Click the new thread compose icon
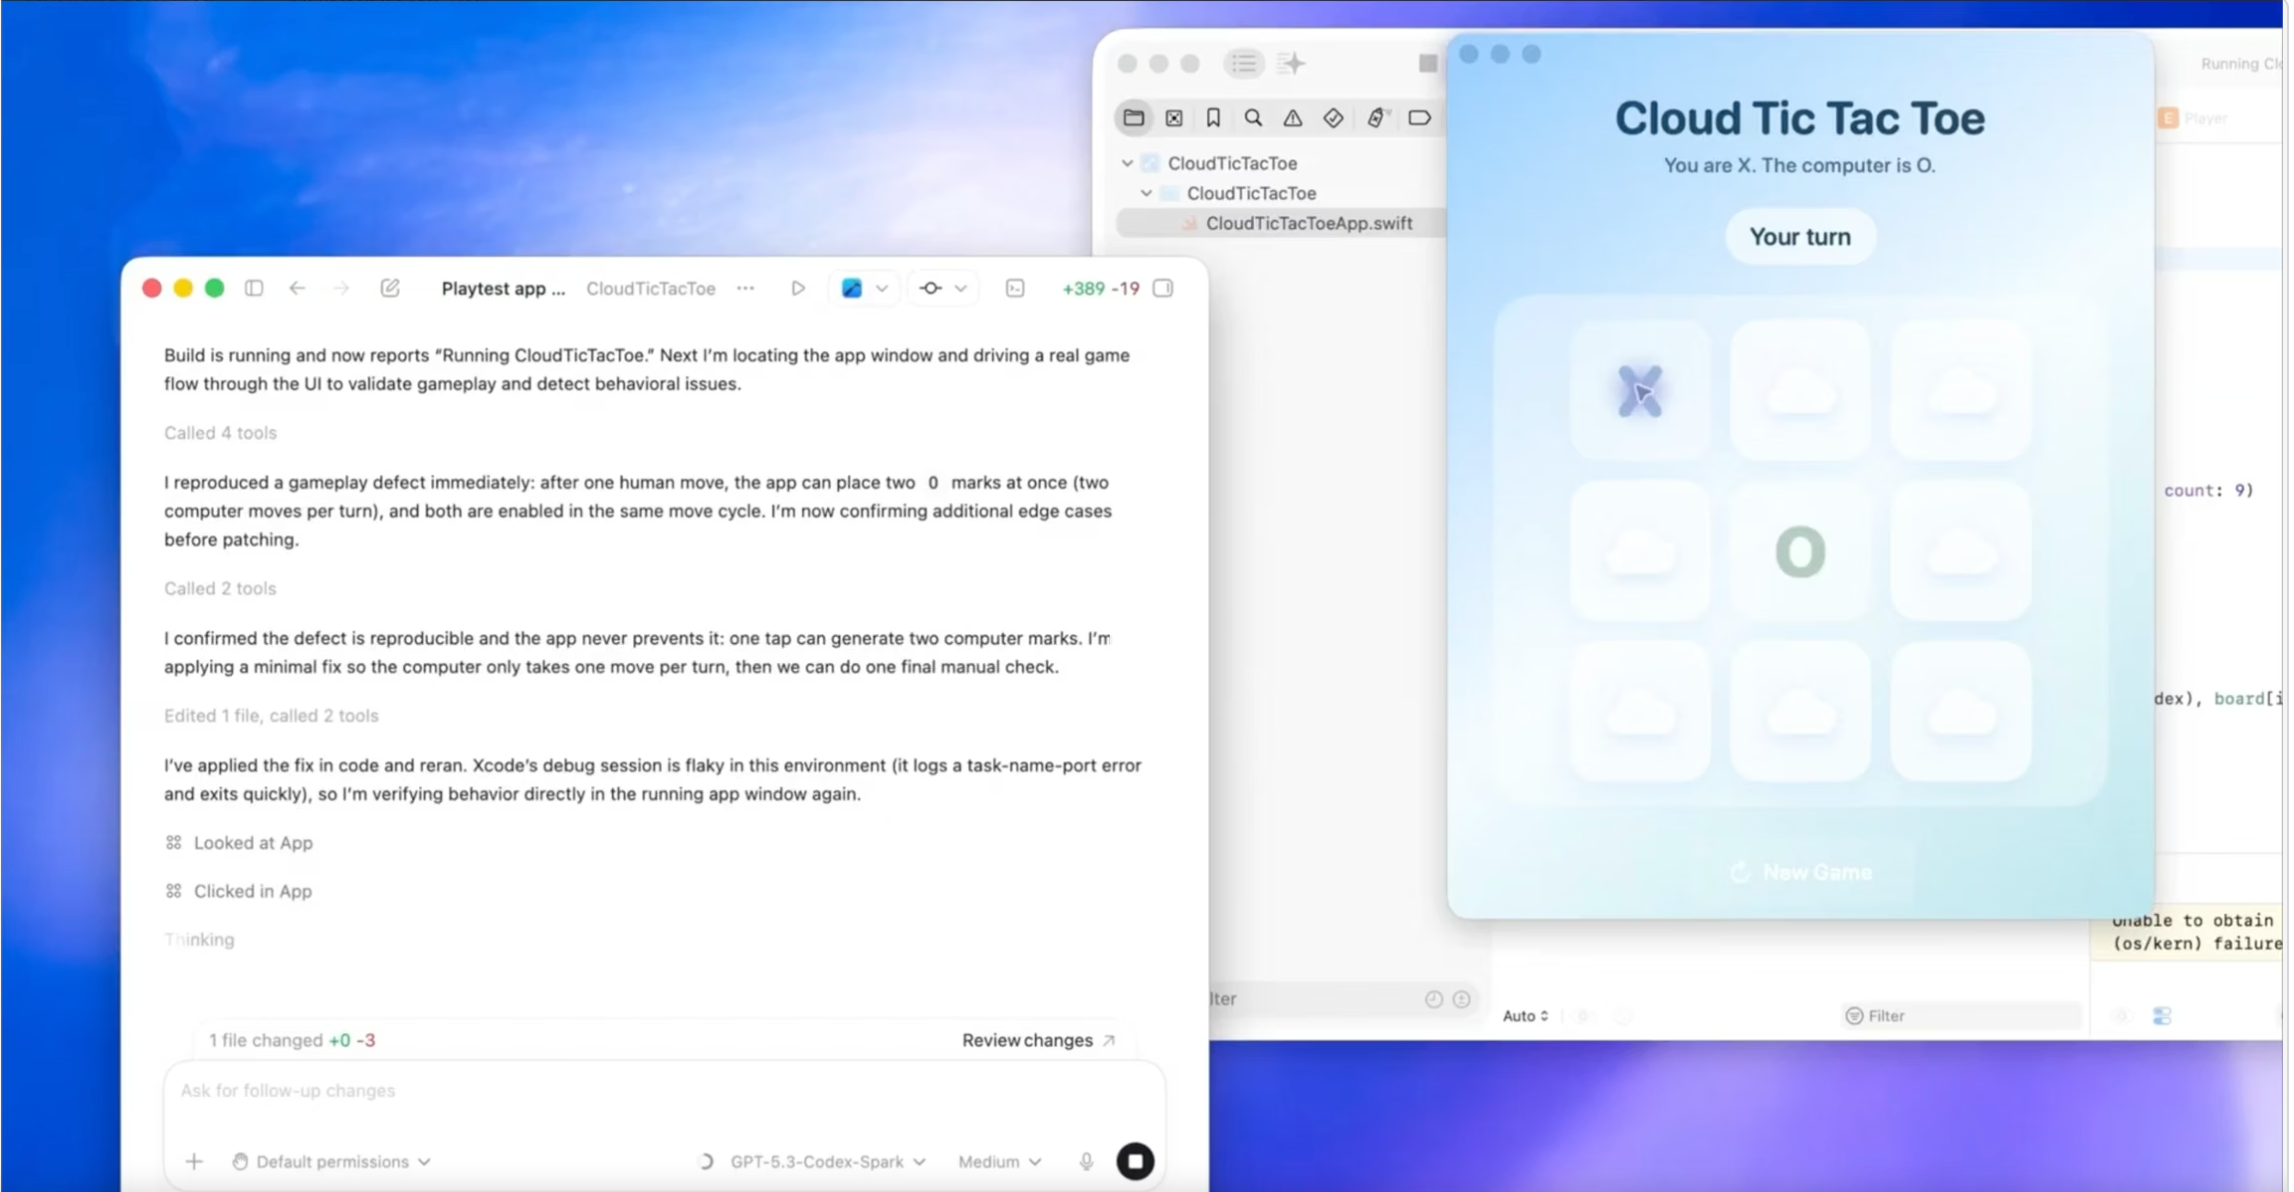The image size is (2294, 1192). (390, 288)
